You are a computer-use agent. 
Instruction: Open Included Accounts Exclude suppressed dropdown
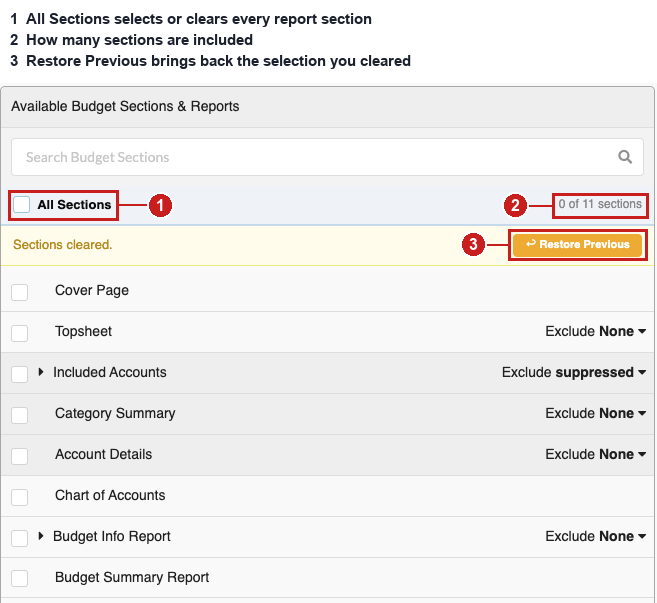click(x=574, y=373)
